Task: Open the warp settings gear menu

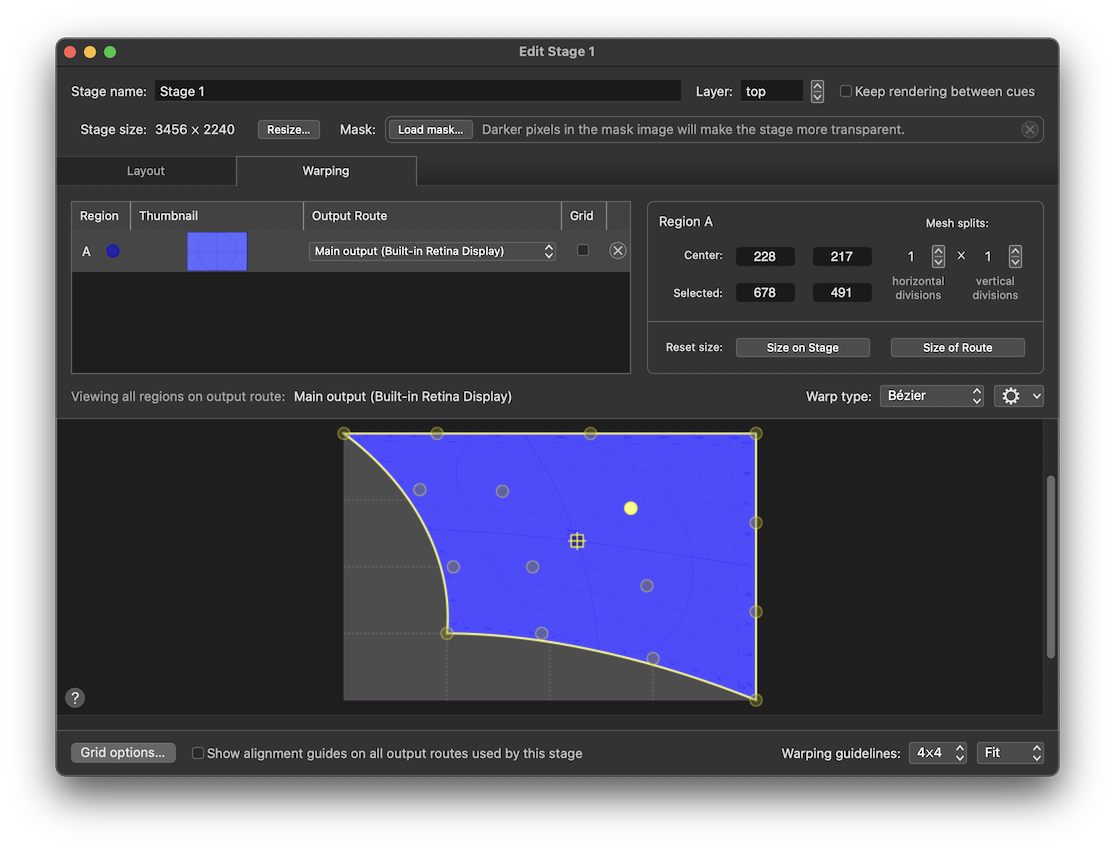Action: (1018, 396)
